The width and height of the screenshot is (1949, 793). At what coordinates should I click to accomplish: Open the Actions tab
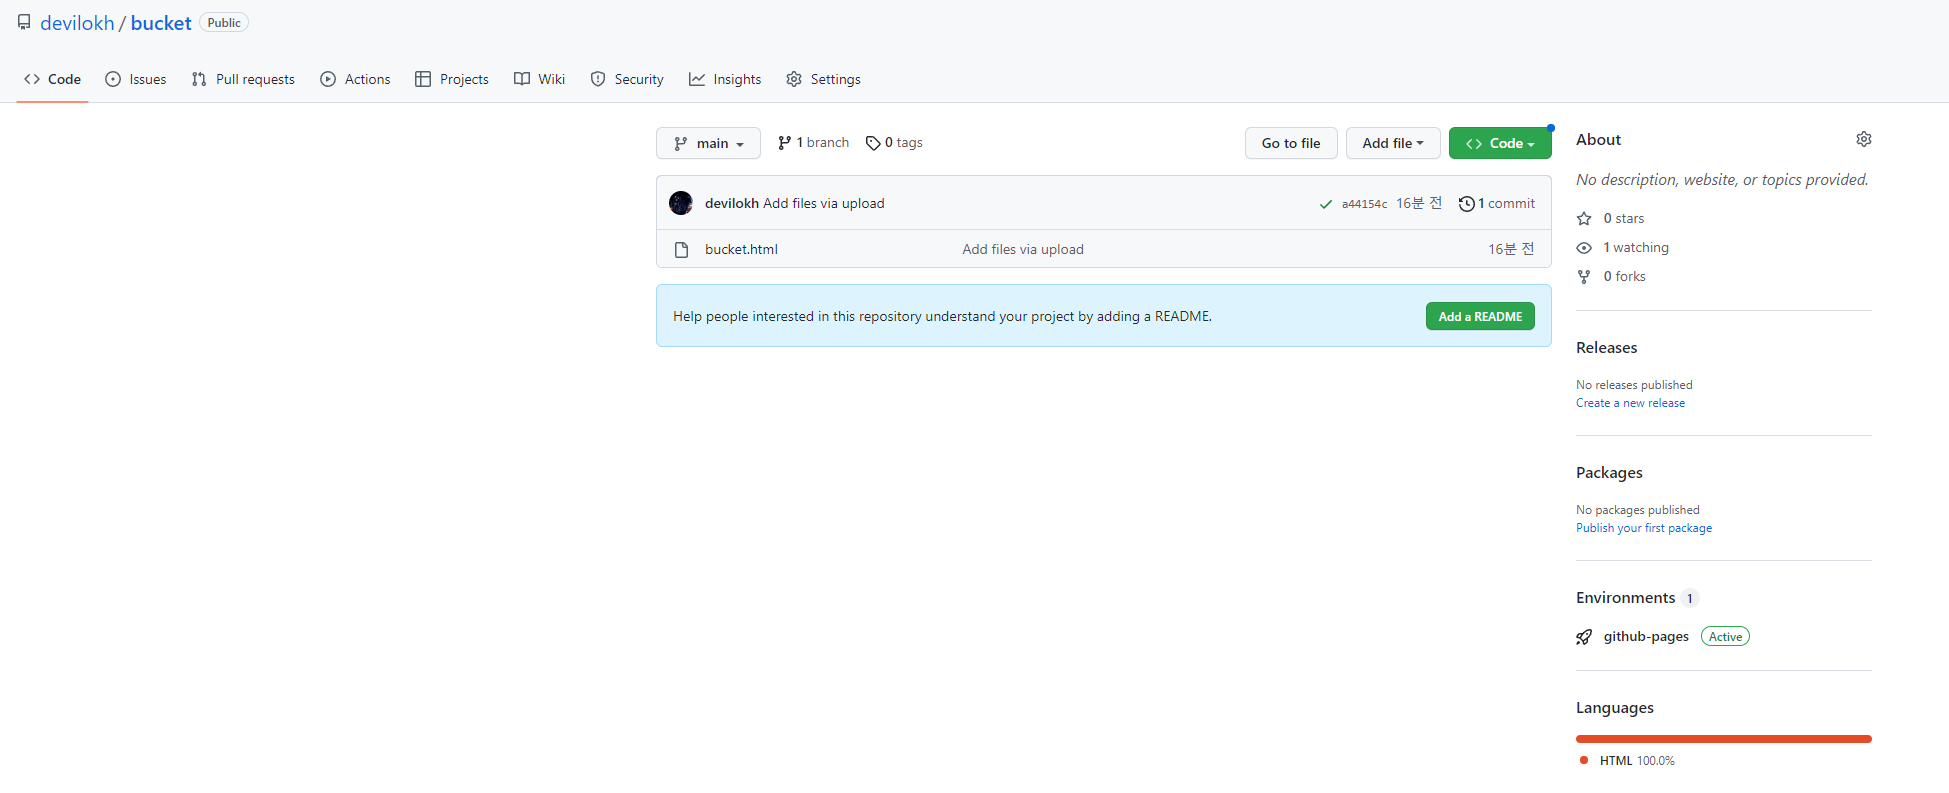point(355,79)
